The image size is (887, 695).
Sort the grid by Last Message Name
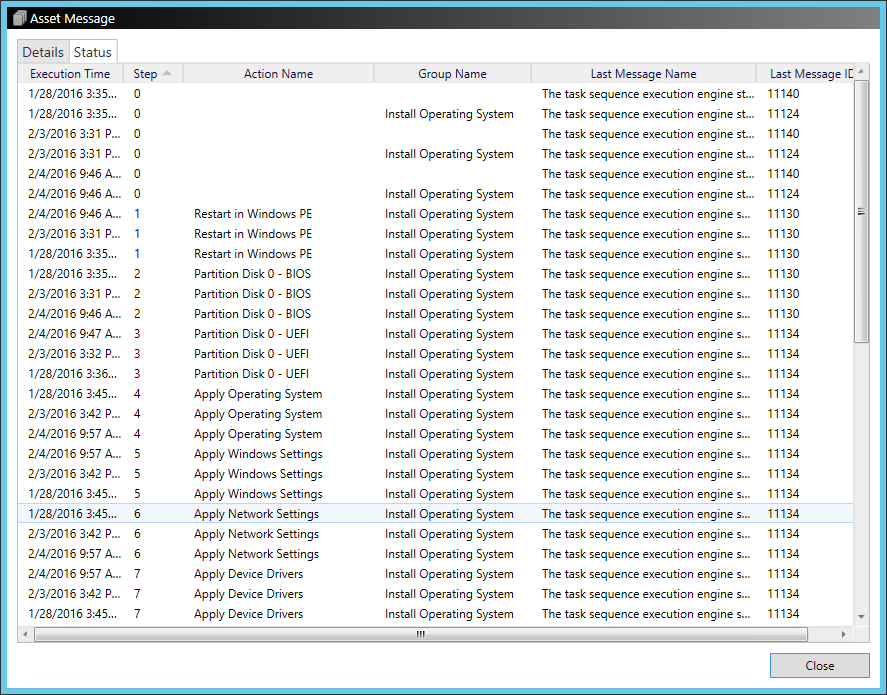[x=643, y=73]
